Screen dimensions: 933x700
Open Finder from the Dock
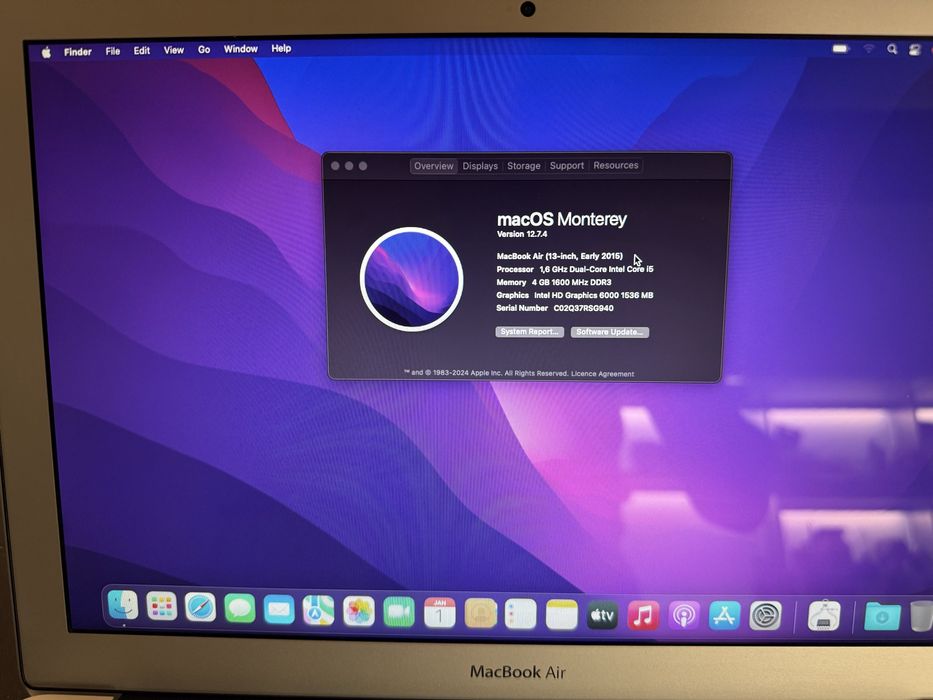123,605
